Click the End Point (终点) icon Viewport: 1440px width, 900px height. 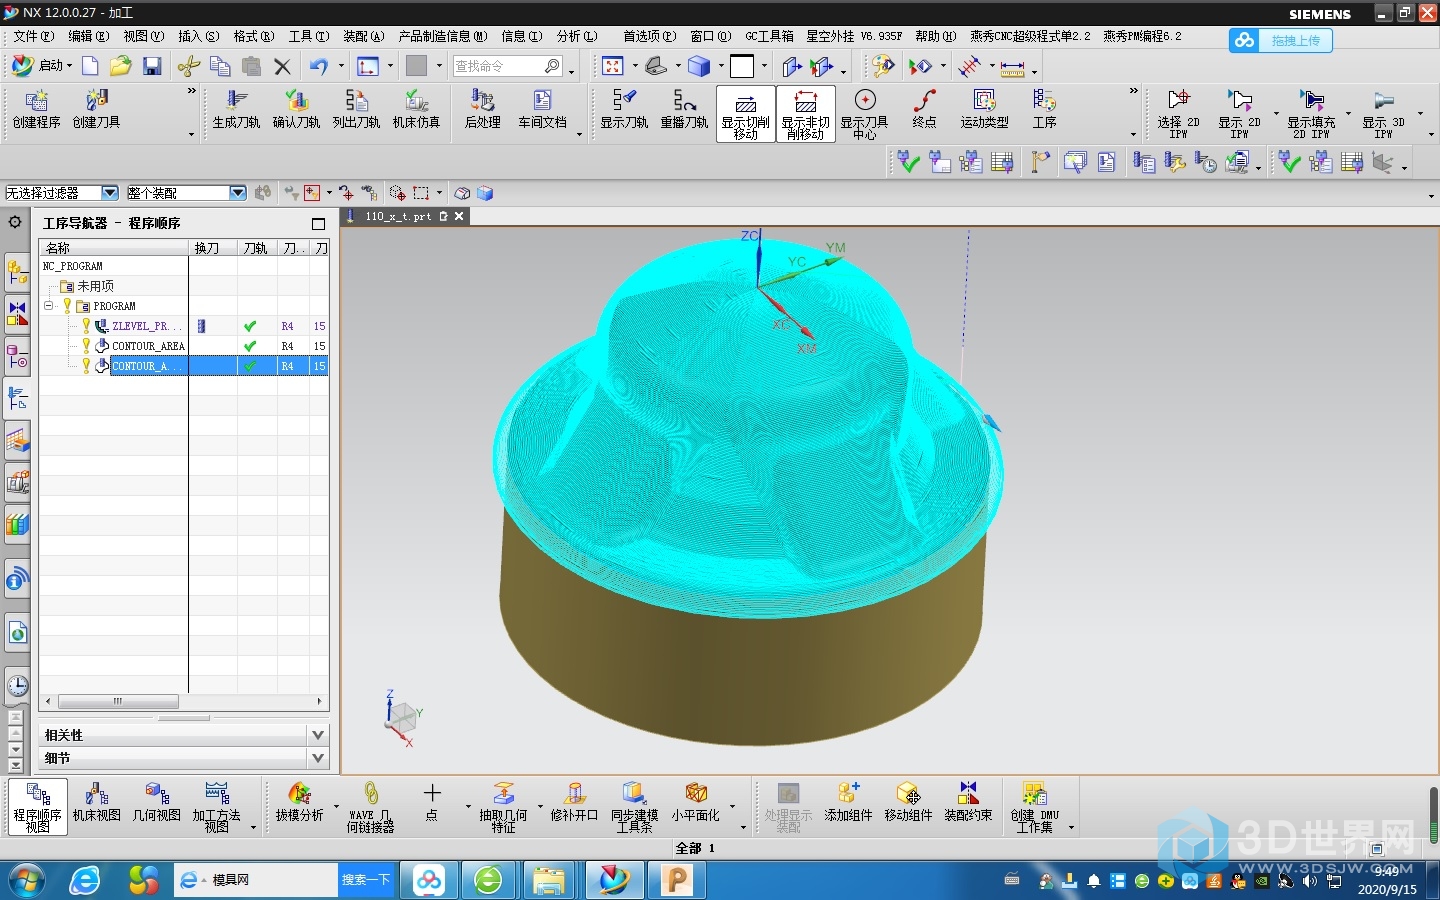click(925, 109)
